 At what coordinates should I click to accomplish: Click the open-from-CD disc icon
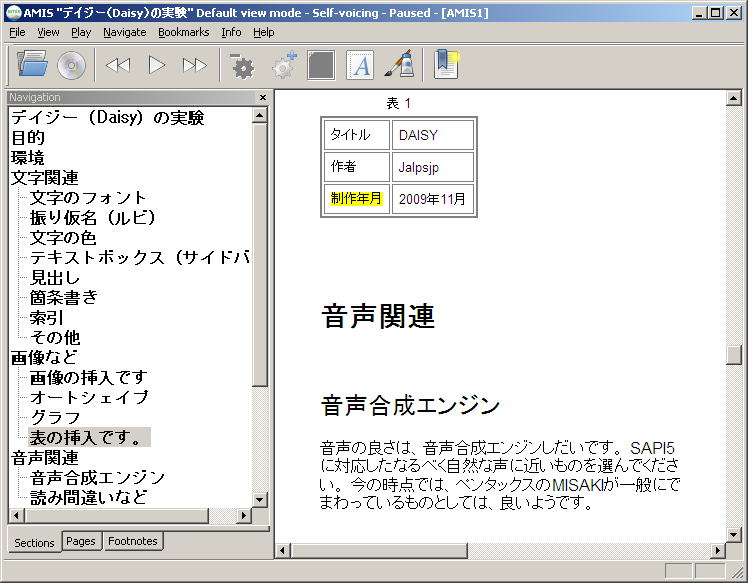72,65
